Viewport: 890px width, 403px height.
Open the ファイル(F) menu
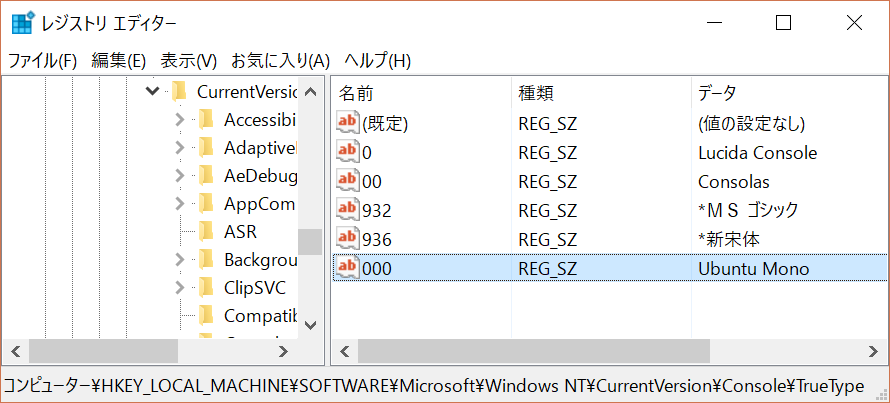click(42, 60)
